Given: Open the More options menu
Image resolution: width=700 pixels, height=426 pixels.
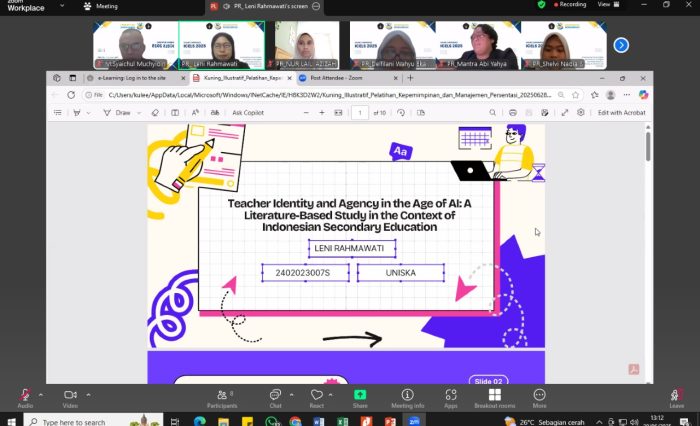Looking at the screenshot, I should coord(539,395).
